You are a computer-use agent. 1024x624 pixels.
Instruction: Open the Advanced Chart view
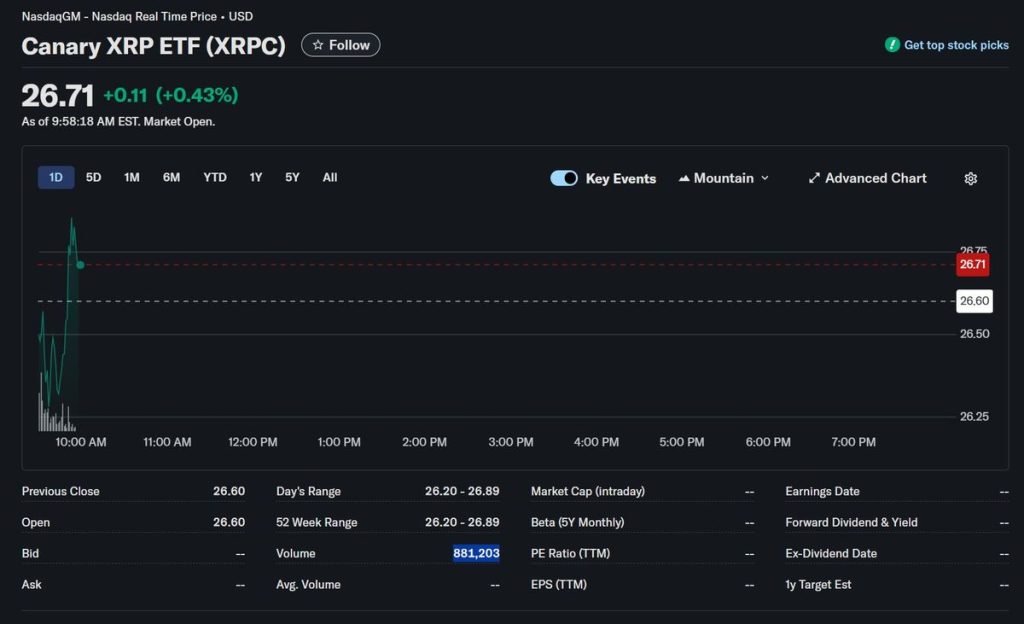point(867,178)
